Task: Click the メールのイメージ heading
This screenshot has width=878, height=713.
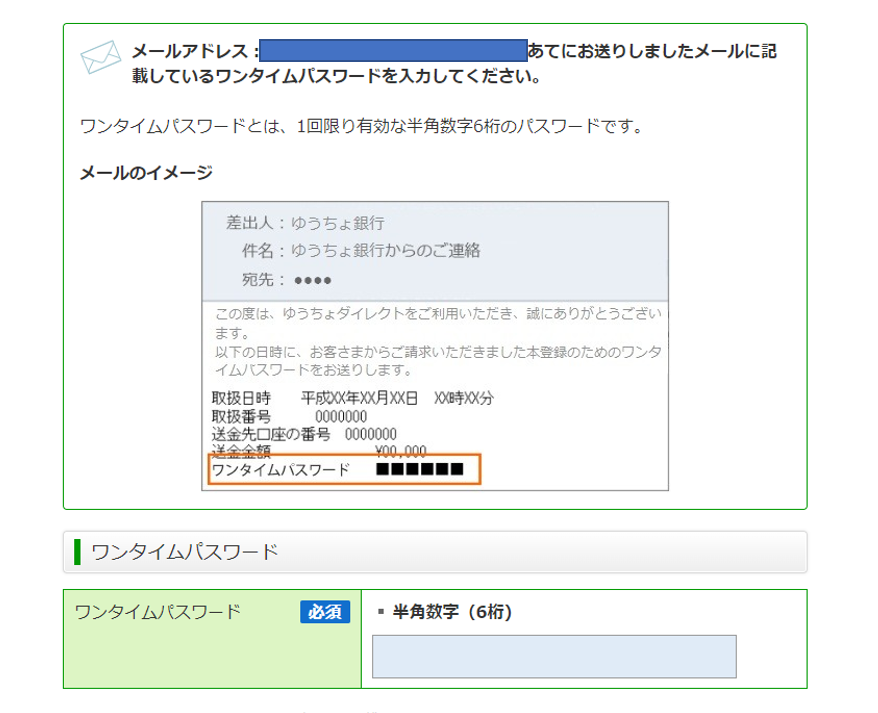Action: pos(146,173)
